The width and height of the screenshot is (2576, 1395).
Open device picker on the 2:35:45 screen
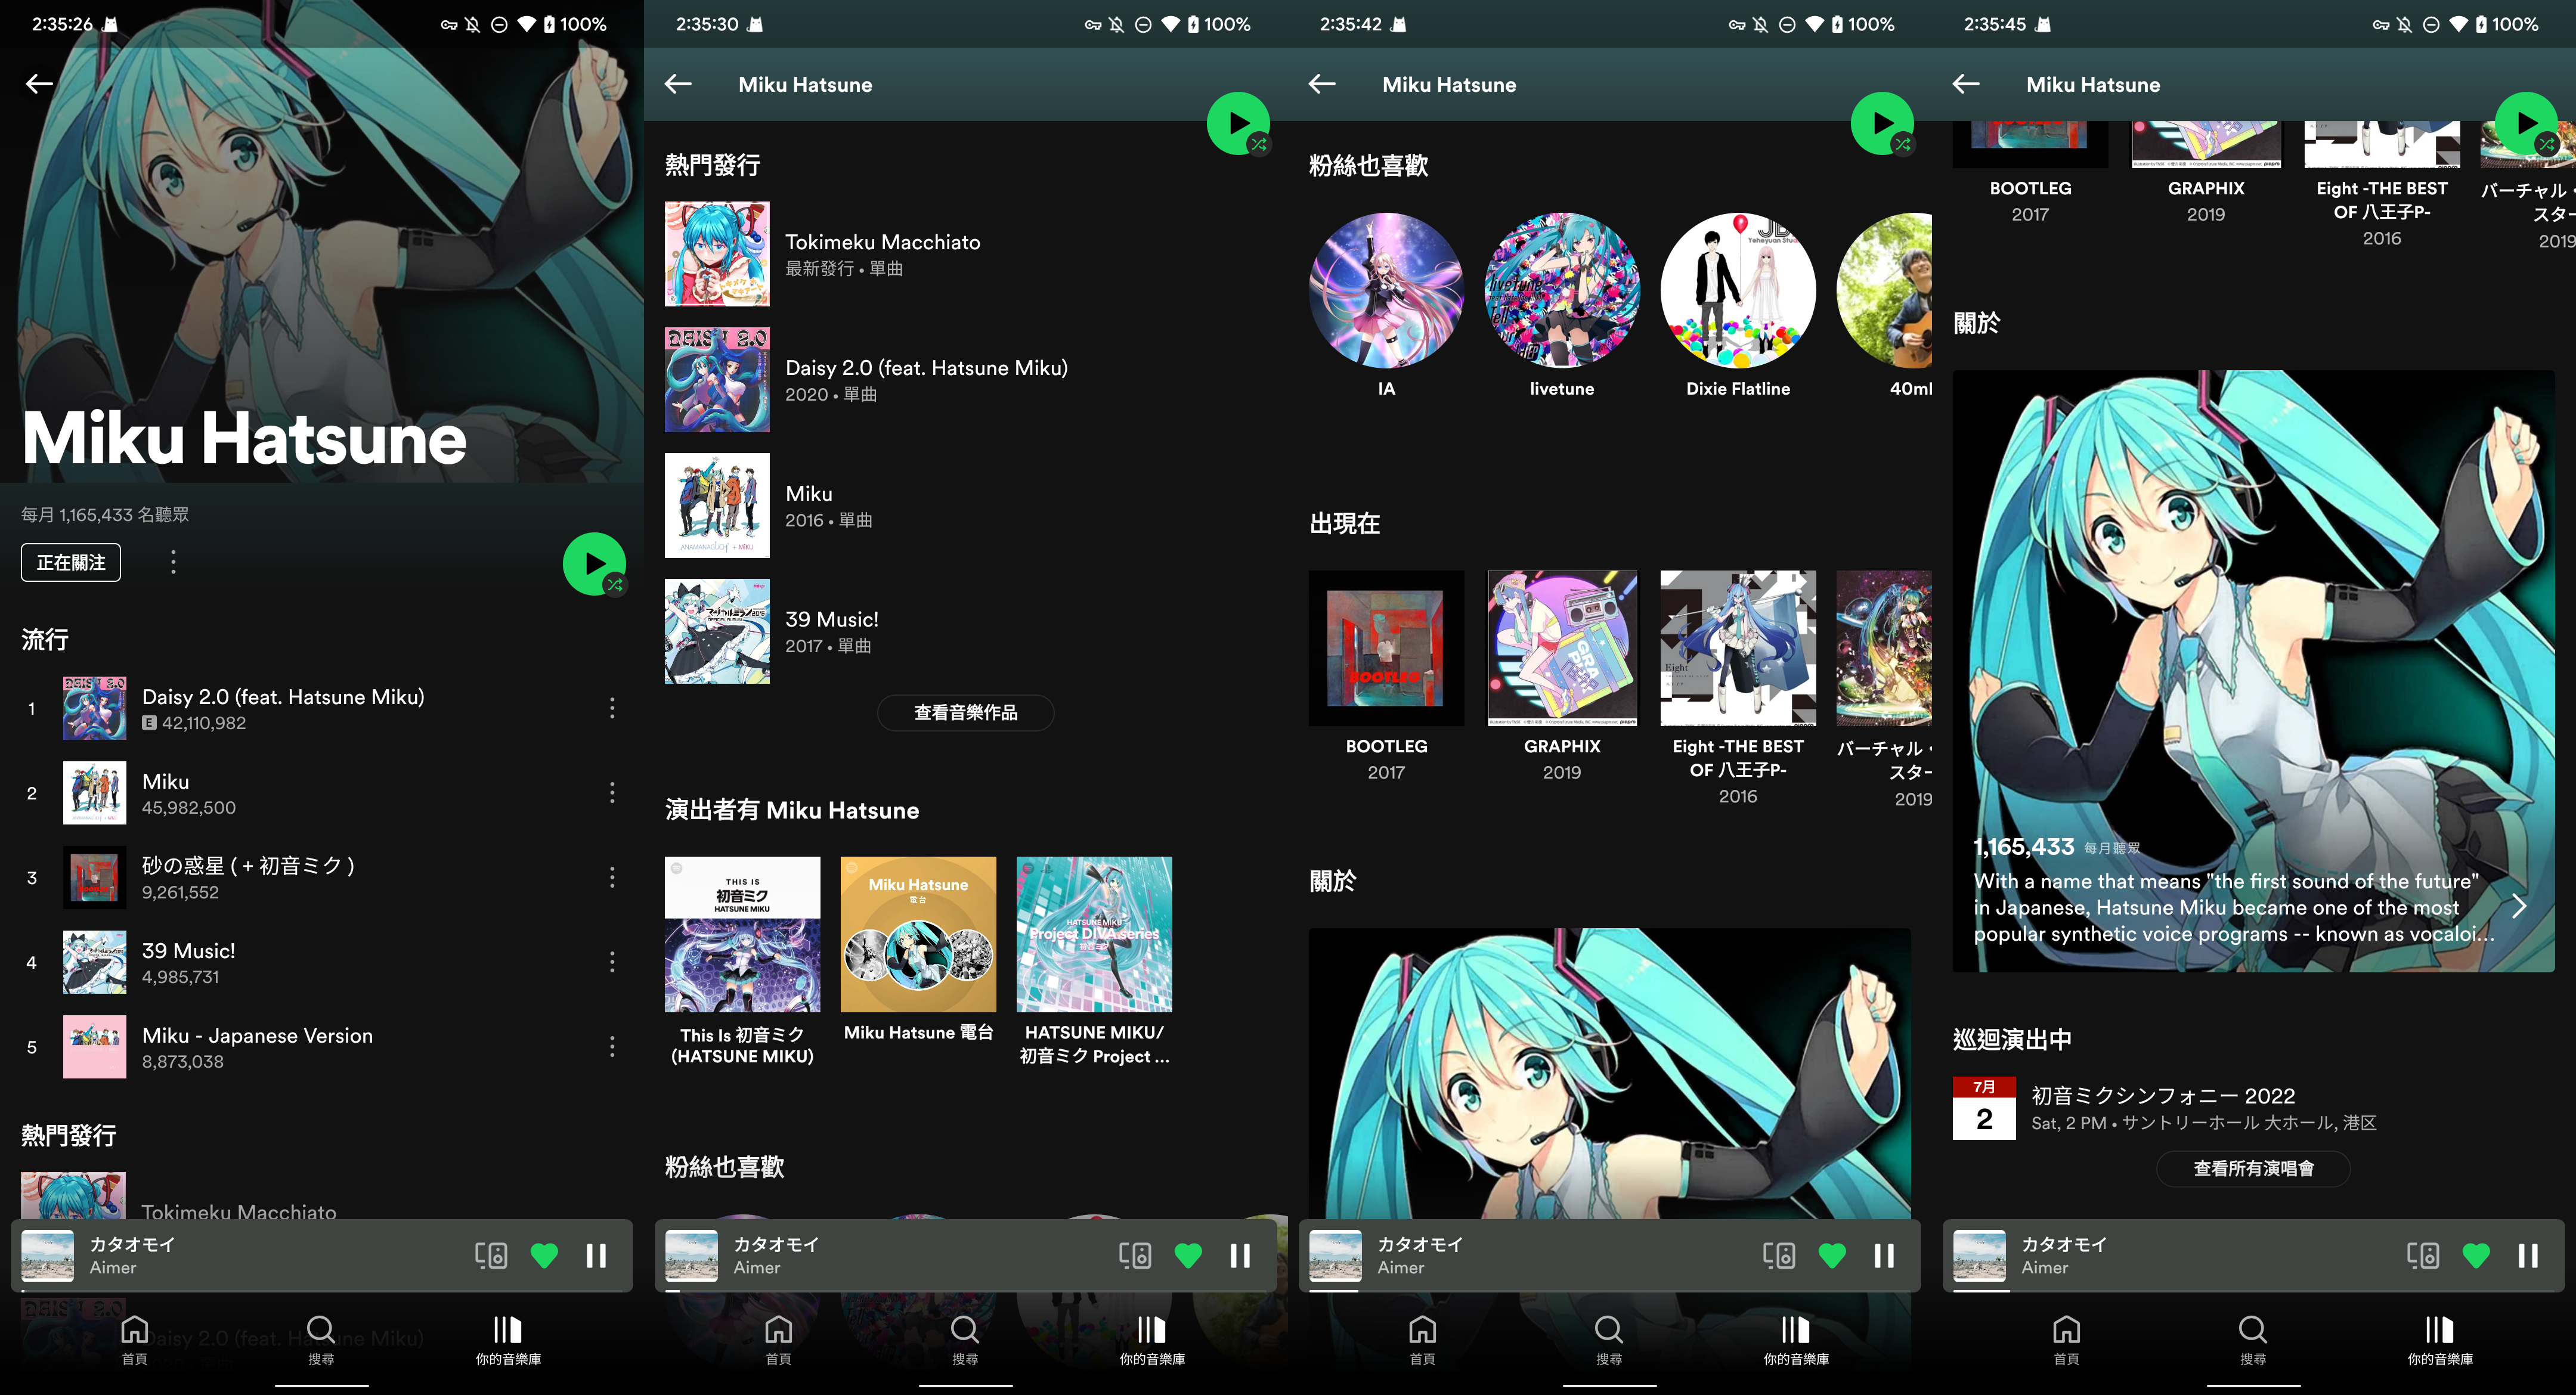(x=2423, y=1255)
